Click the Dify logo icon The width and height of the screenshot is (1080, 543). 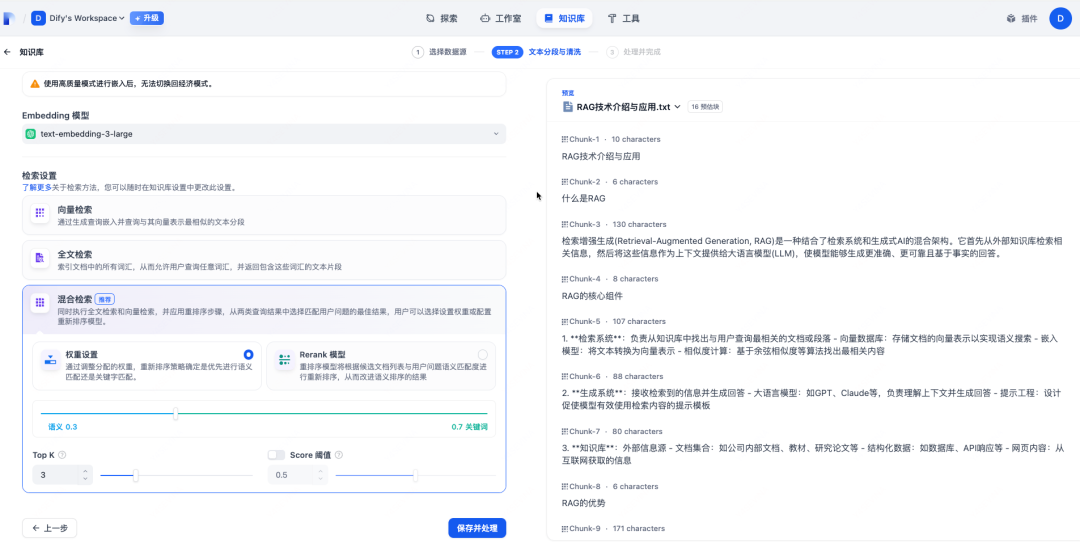[x=9, y=18]
